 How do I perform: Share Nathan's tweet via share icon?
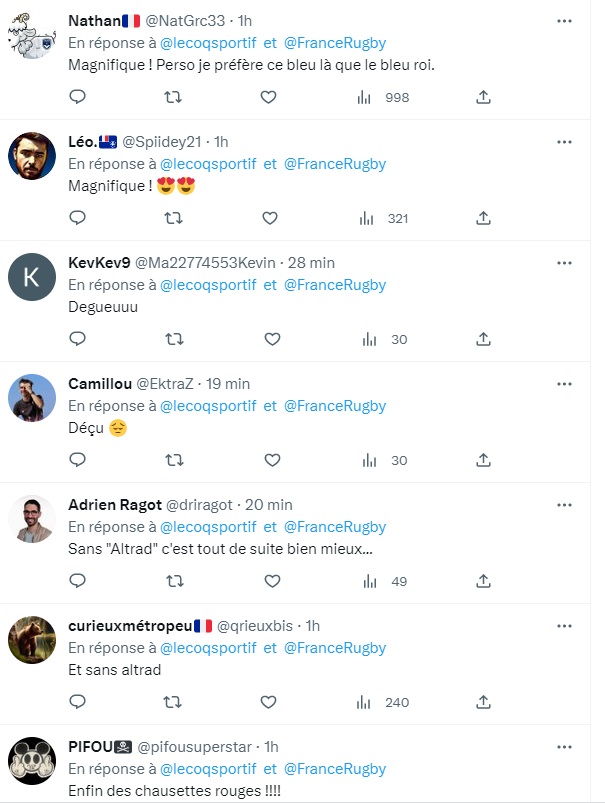tap(483, 97)
